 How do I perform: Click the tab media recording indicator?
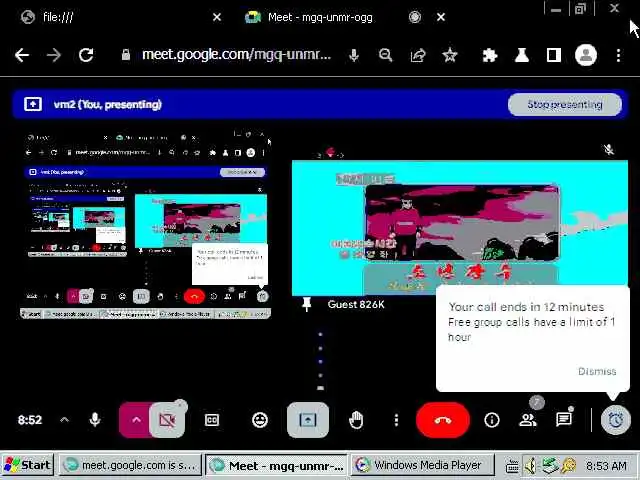[415, 17]
